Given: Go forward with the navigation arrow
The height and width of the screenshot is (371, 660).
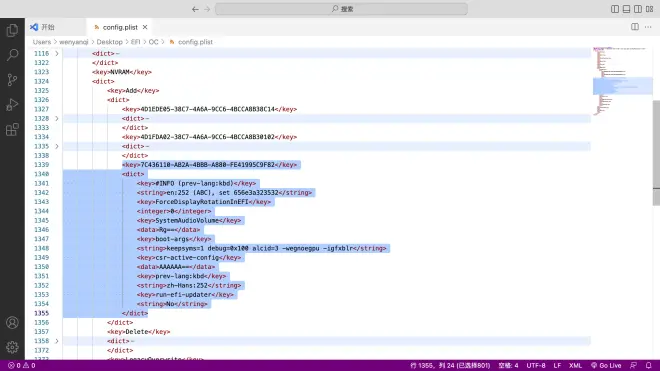Looking at the screenshot, I should pos(207,9).
